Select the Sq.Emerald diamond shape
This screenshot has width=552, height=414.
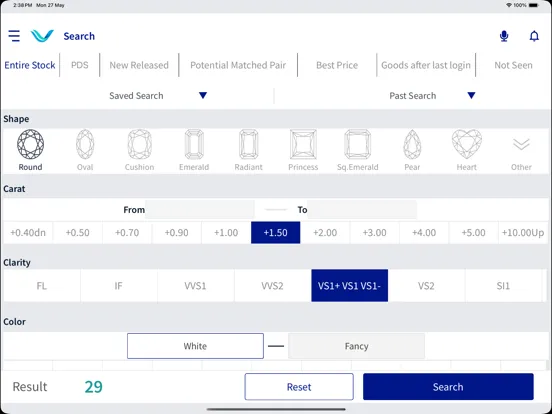pos(358,150)
